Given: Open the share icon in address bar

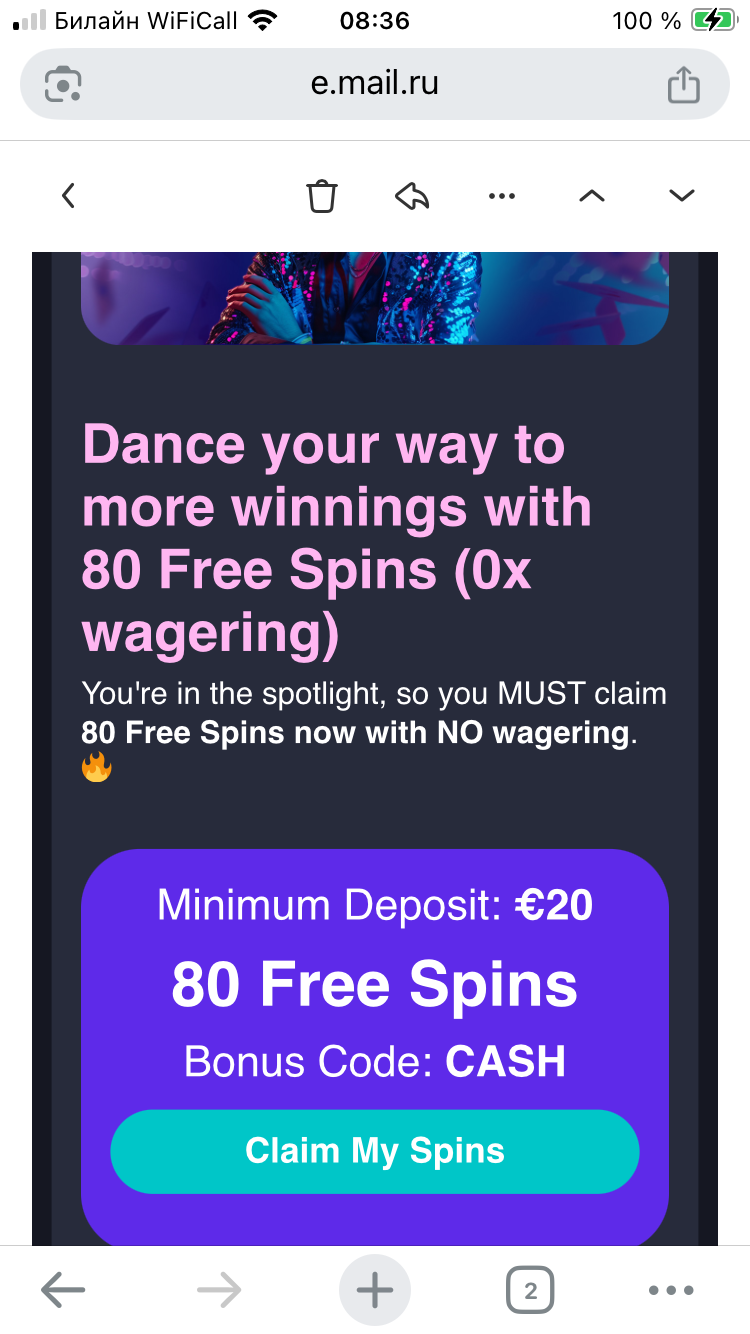Looking at the screenshot, I should 684,83.
